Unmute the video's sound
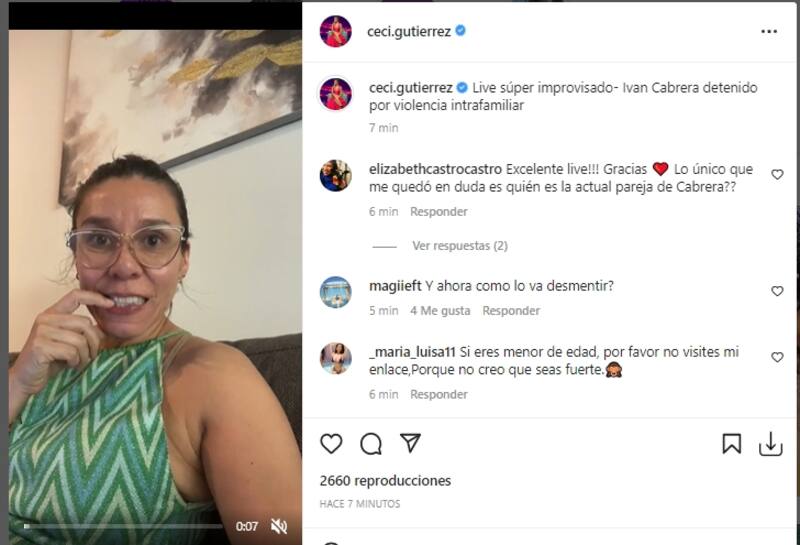800x545 pixels. click(x=279, y=526)
